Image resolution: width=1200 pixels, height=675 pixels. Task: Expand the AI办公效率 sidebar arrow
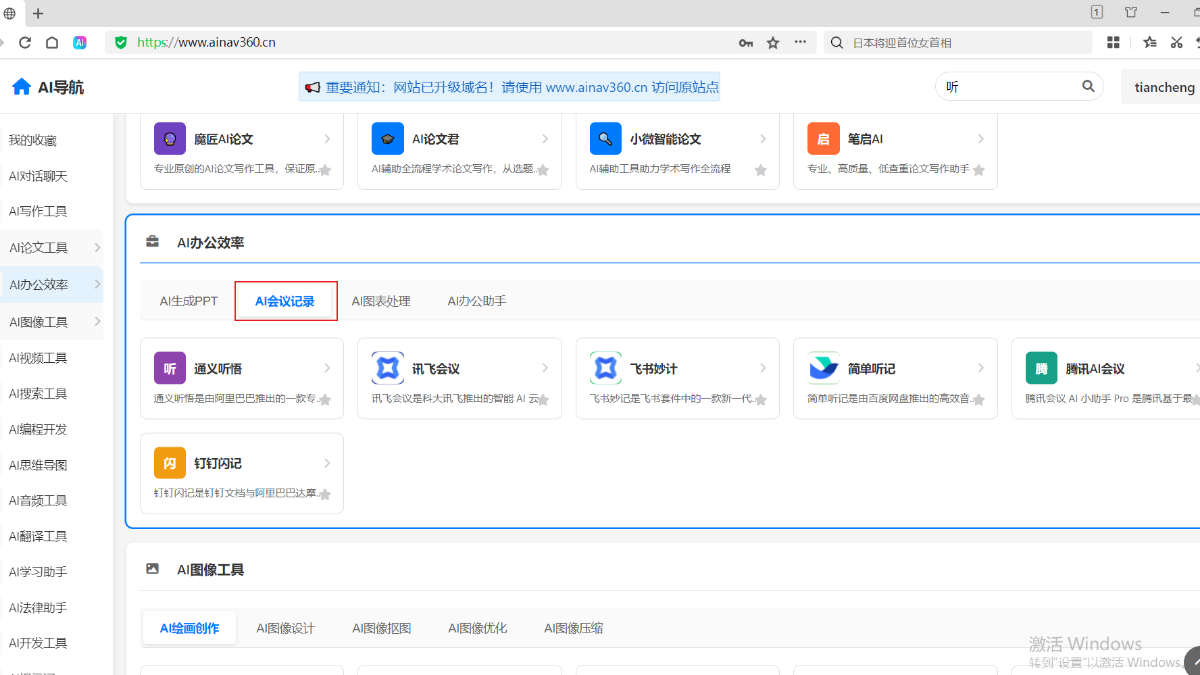pos(97,284)
